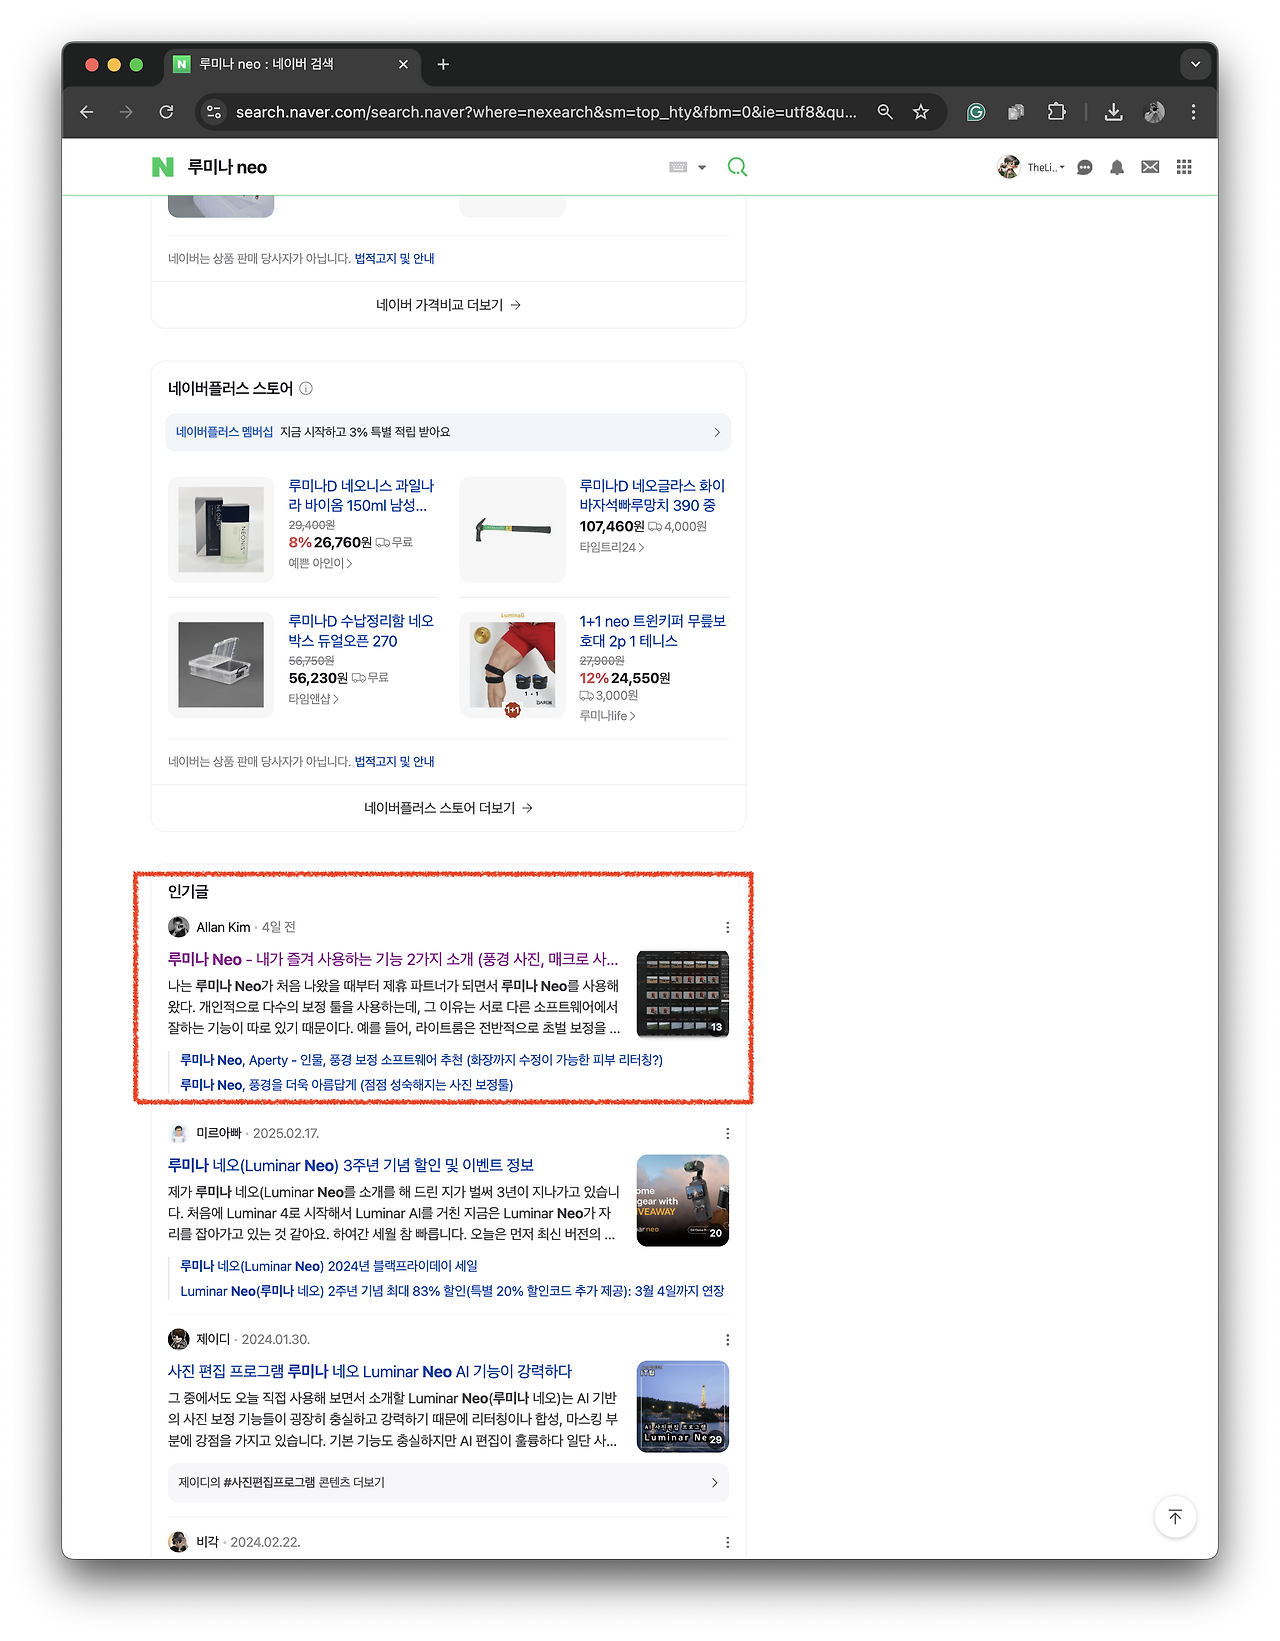Open the Naver notifications bell
The height and width of the screenshot is (1641, 1280).
click(x=1117, y=167)
